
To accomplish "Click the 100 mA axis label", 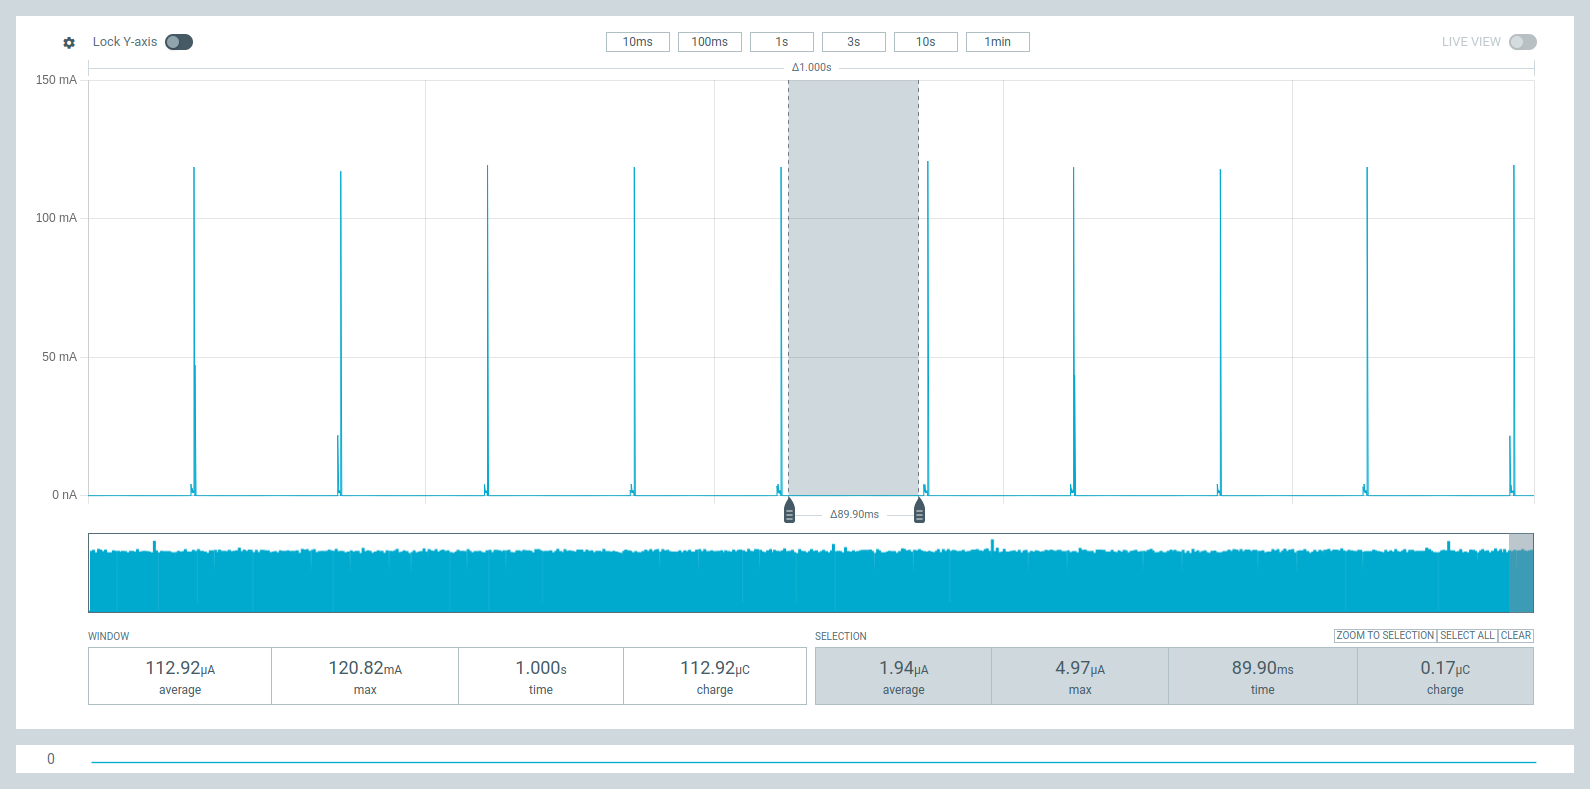I will (x=56, y=218).
